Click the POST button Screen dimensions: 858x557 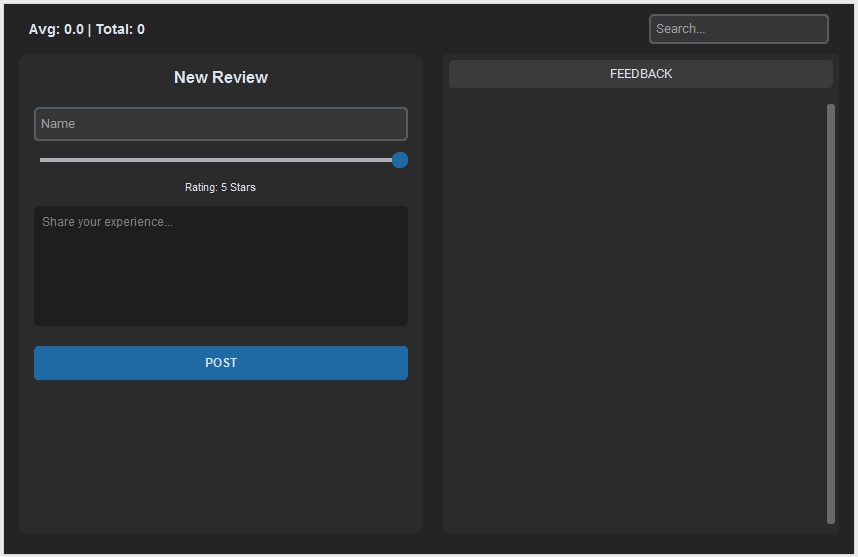(221, 363)
